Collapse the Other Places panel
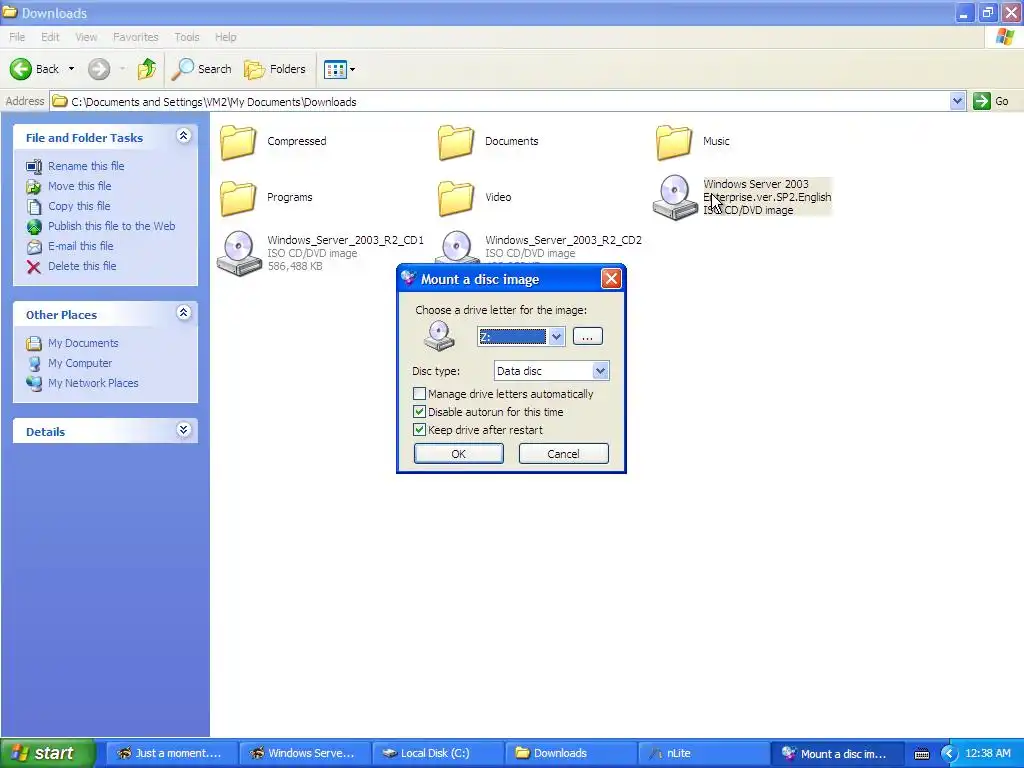1024x768 pixels. tap(184, 313)
